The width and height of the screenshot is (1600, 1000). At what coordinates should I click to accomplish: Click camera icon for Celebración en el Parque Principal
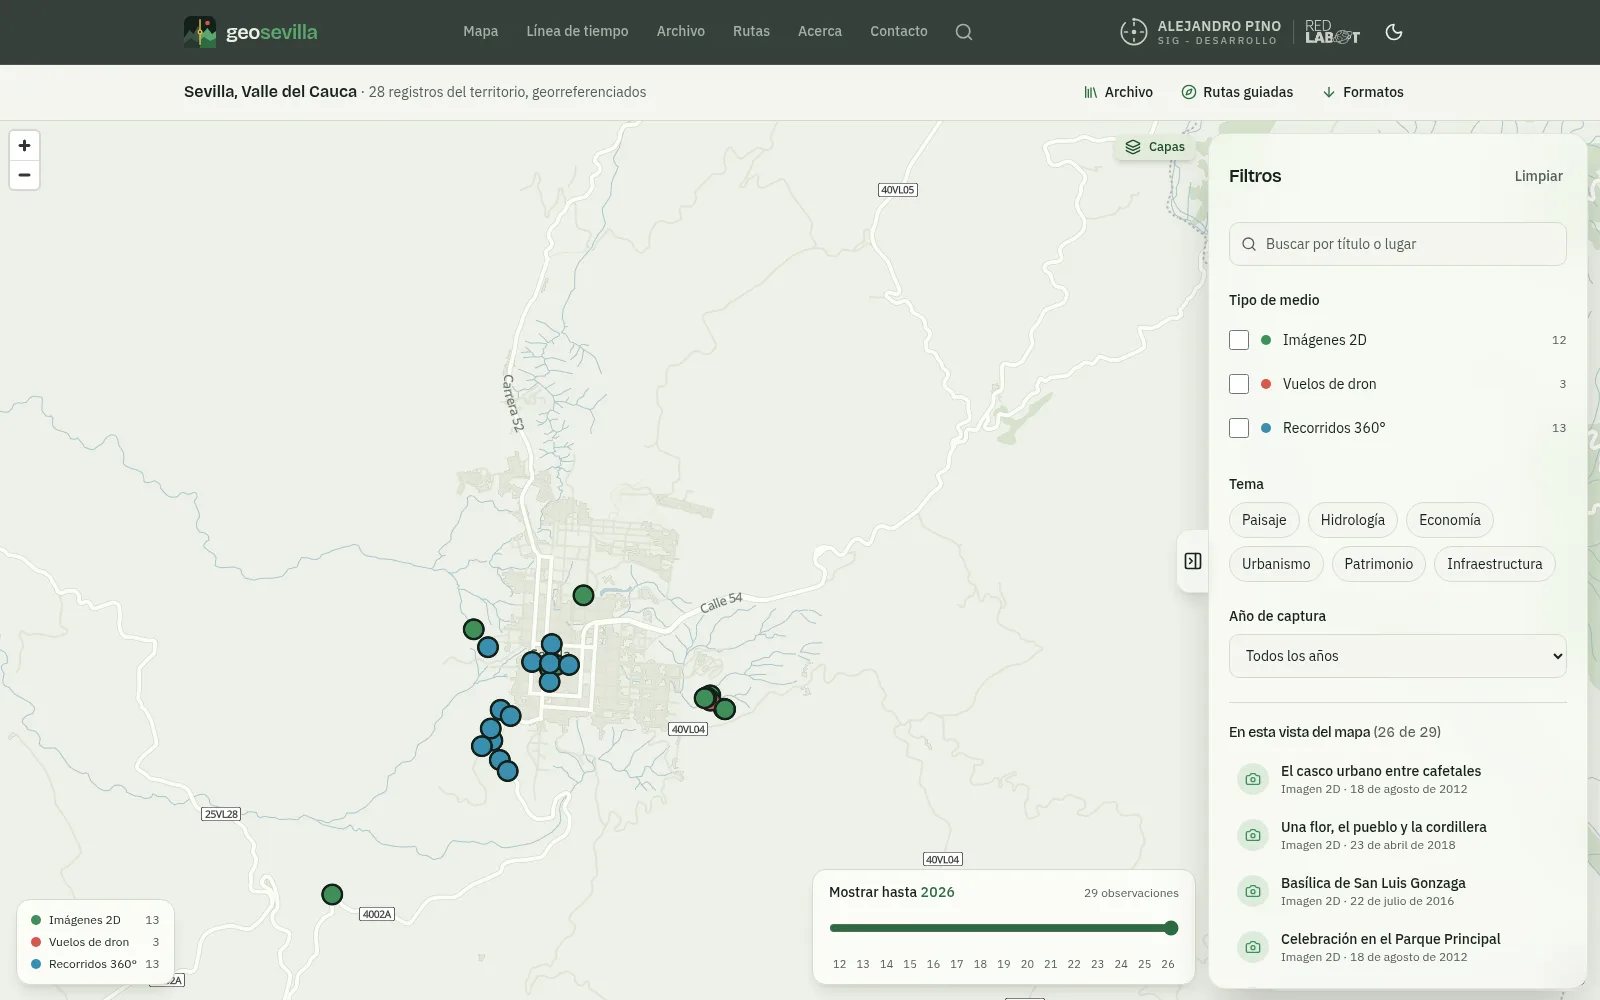coord(1253,947)
